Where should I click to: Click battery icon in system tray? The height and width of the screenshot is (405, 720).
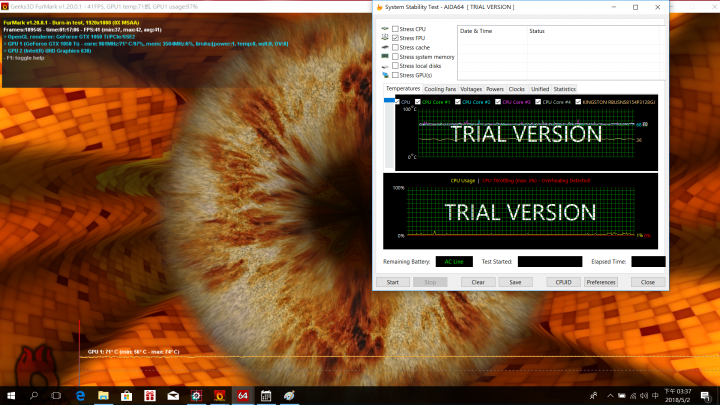[622, 396]
